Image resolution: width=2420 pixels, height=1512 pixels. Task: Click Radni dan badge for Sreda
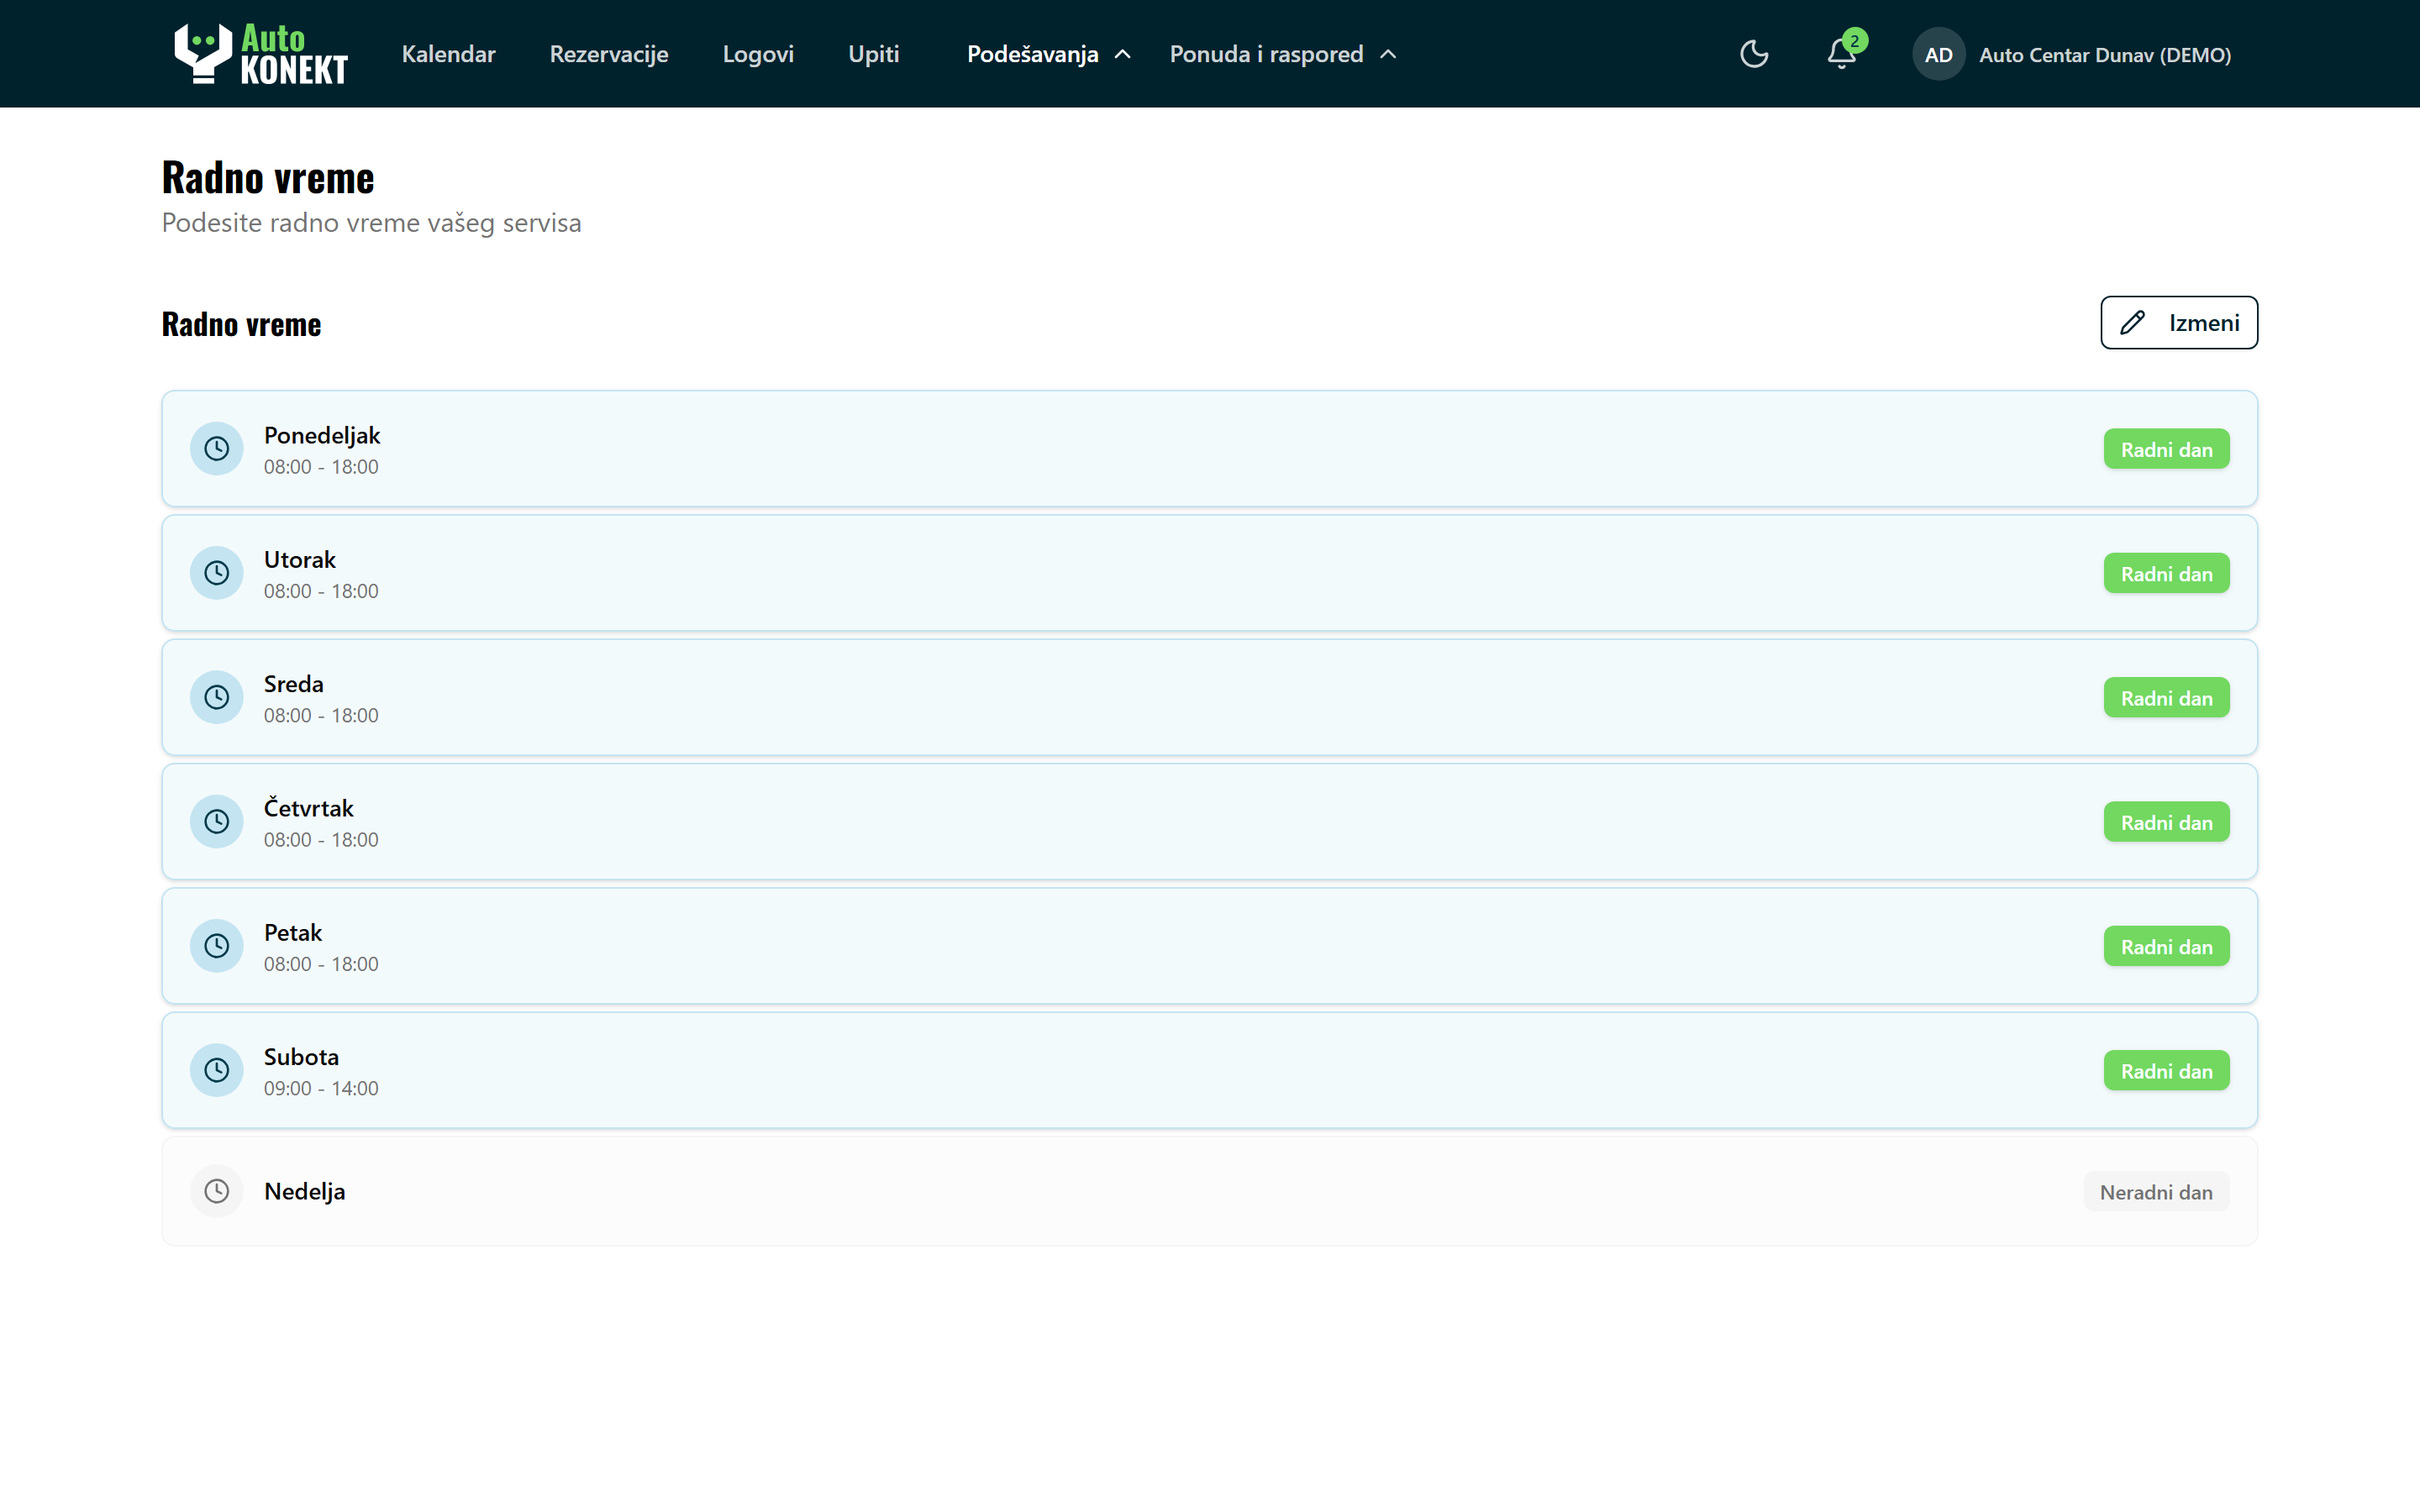2166,698
